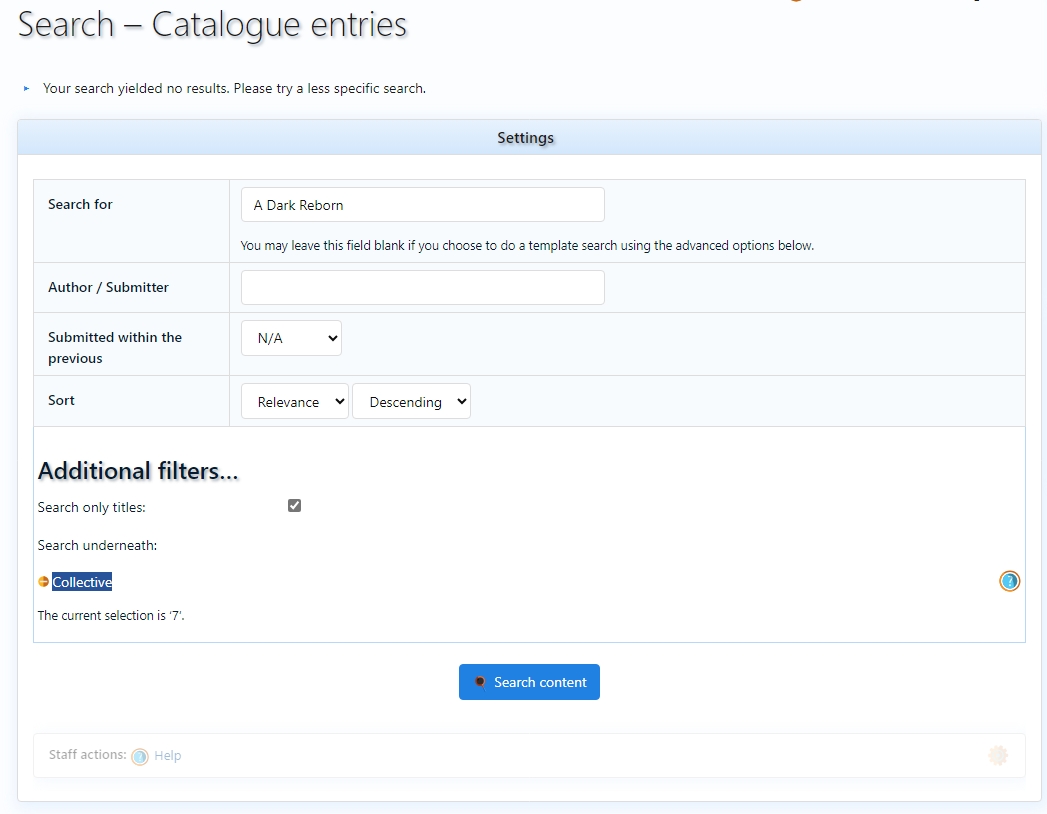Click the current selection is '7' text
The height and width of the screenshot is (814, 1047).
(111, 616)
